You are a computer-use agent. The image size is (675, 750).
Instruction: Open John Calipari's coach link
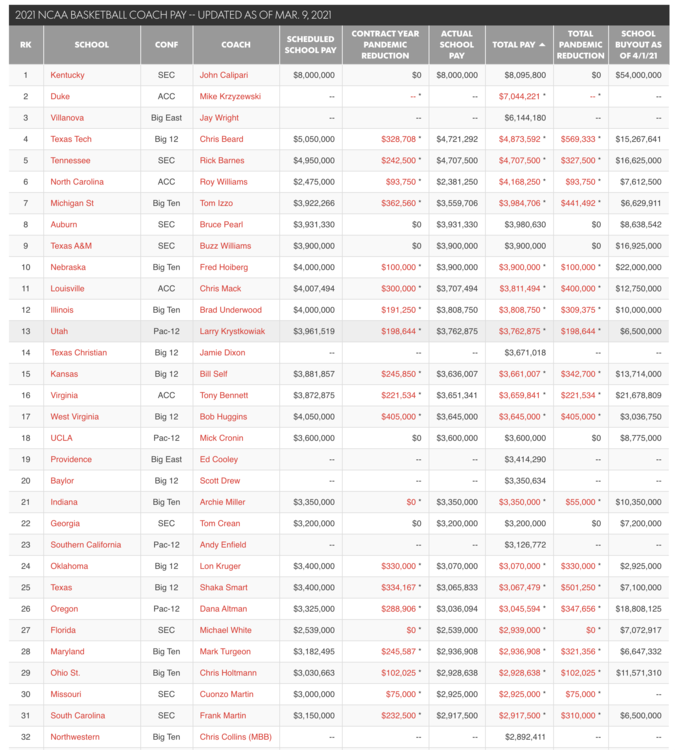223,75
